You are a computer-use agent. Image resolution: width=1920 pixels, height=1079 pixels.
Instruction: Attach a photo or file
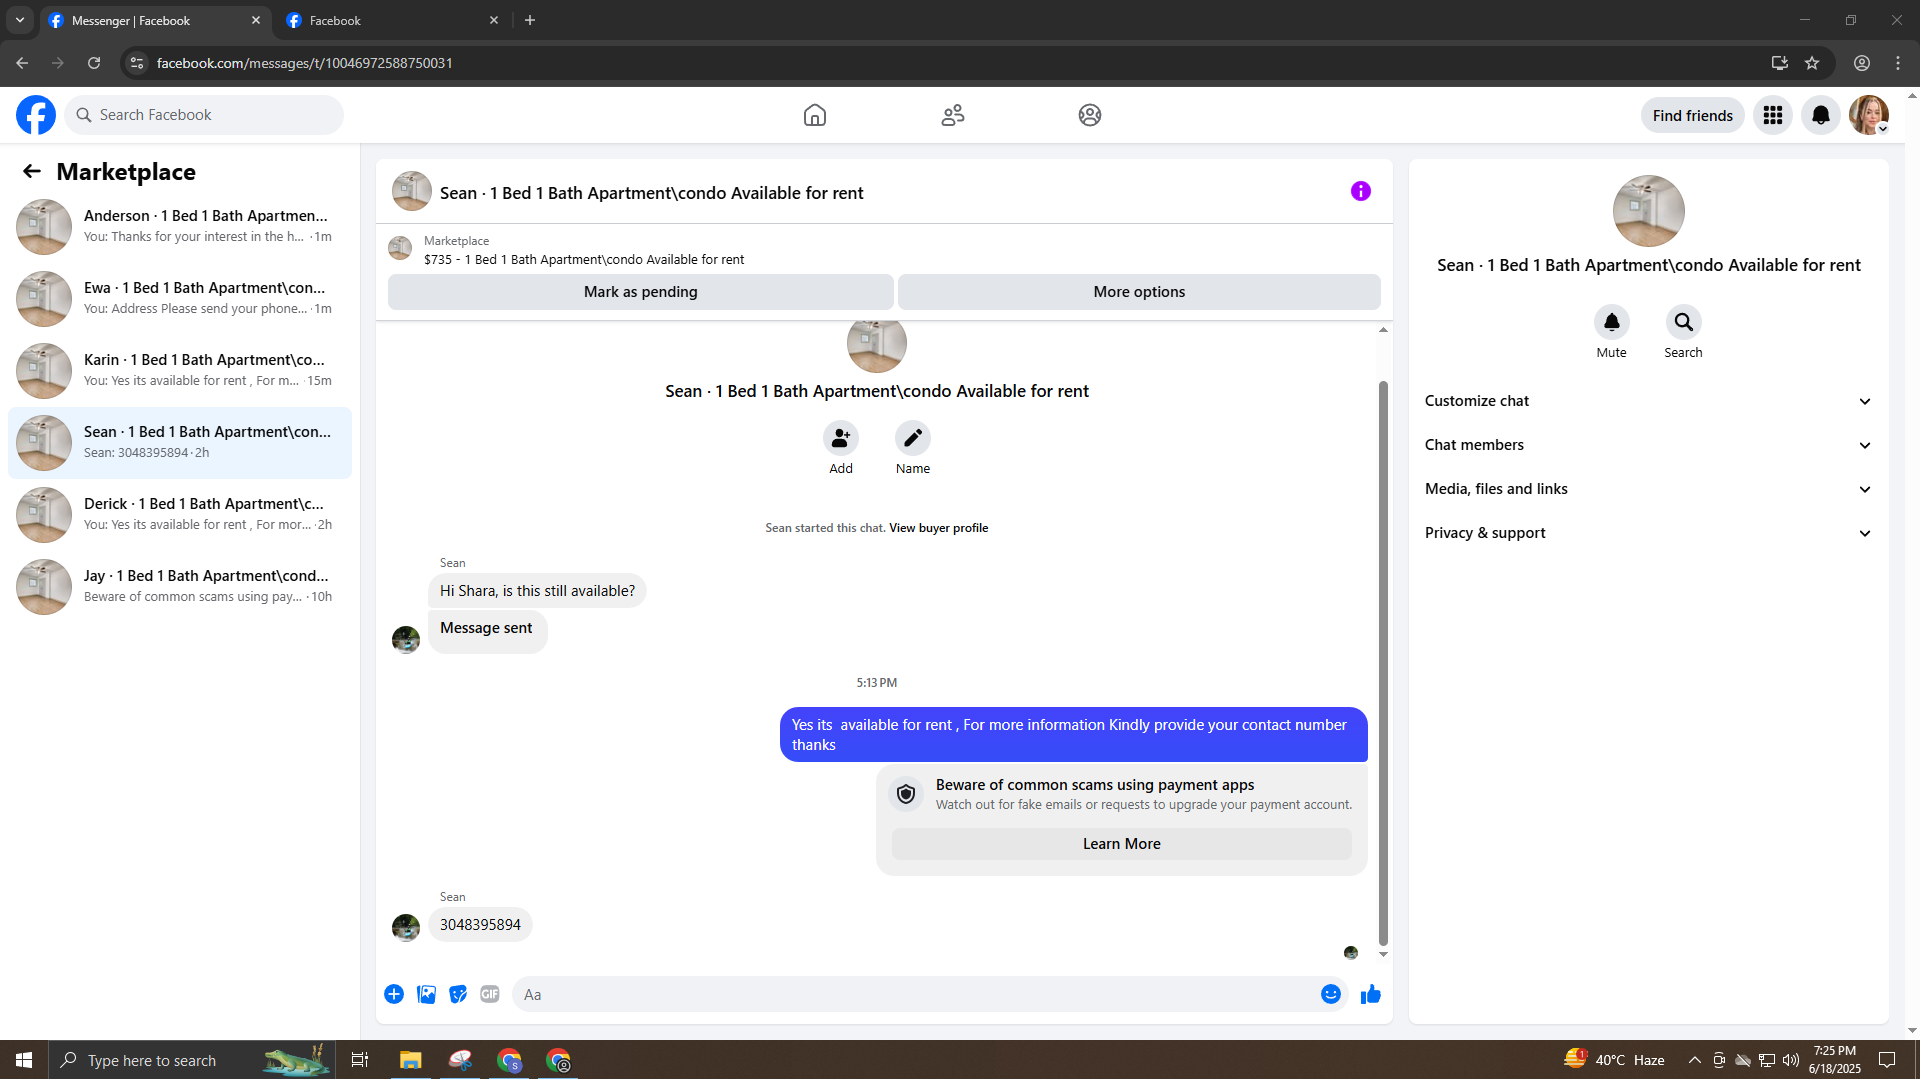426,994
